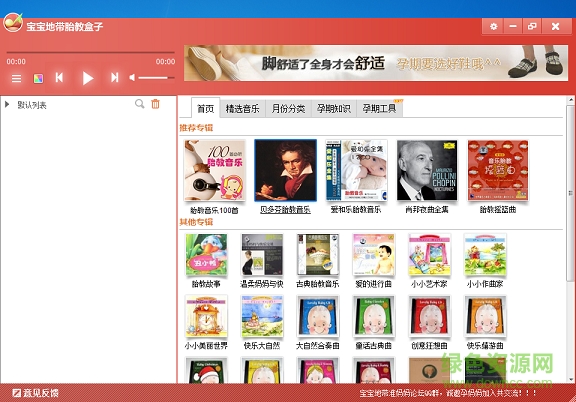The height and width of the screenshot is (402, 576).
Task: Open the shoe advertisement banner
Action: point(376,63)
